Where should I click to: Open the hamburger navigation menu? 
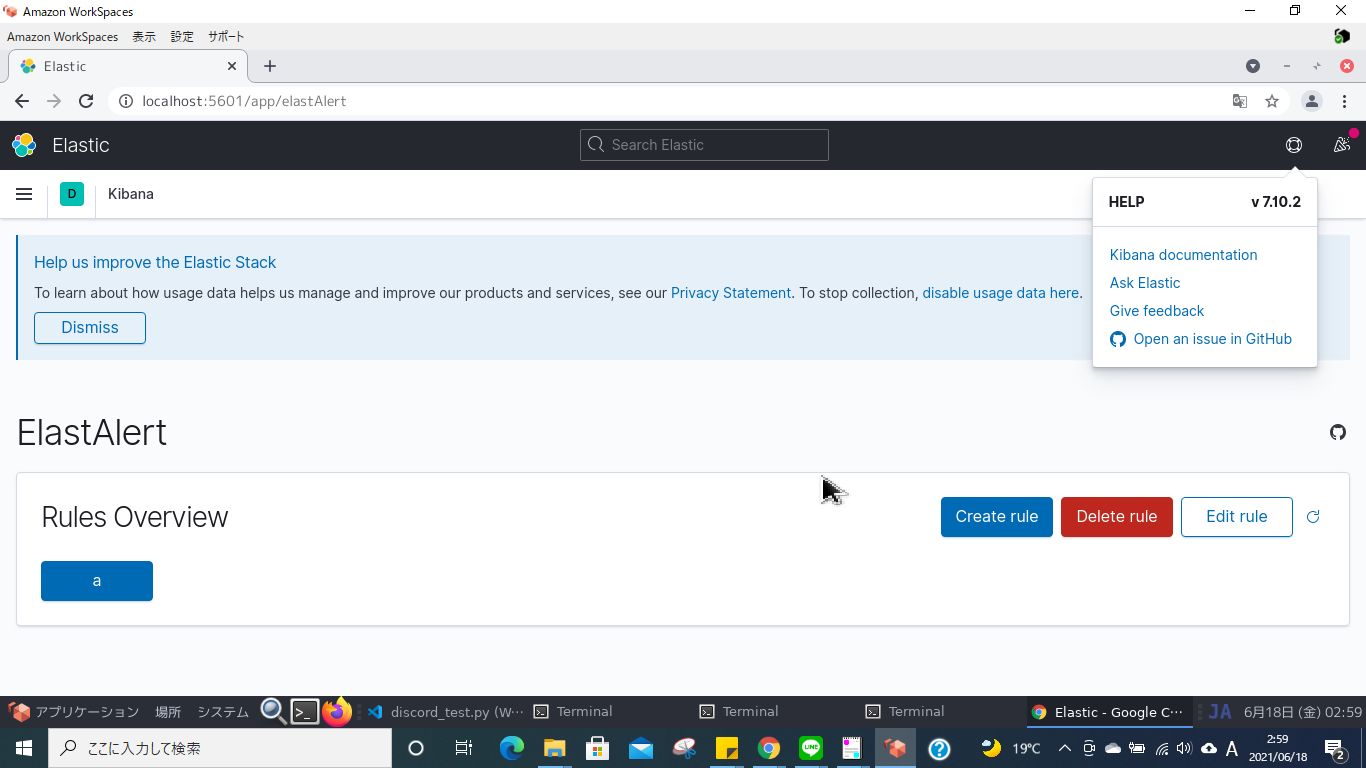24,194
